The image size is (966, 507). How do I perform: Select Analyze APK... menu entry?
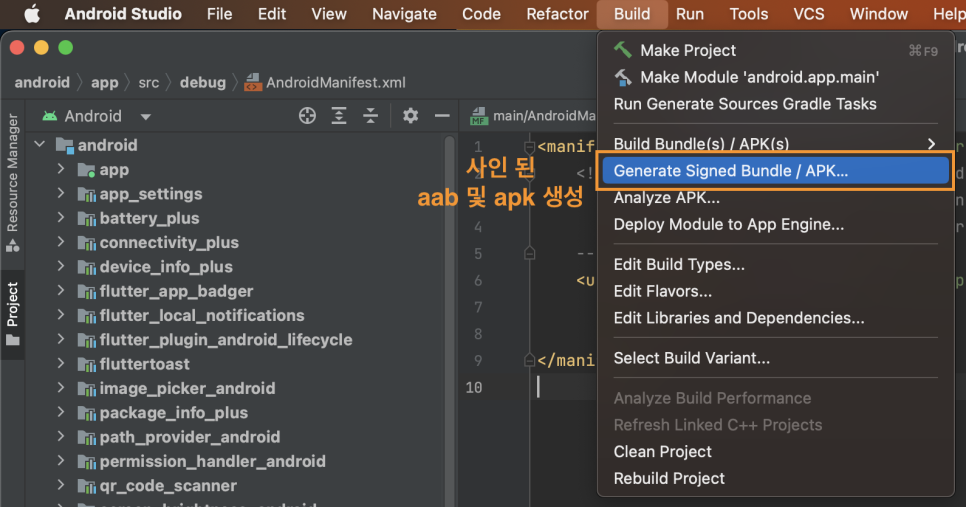pyautogui.click(x=776, y=198)
